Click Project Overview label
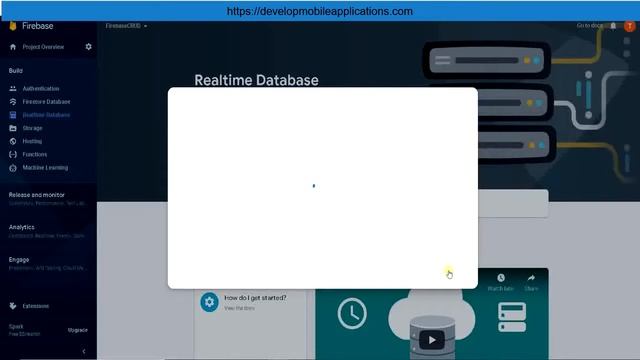 point(43,47)
